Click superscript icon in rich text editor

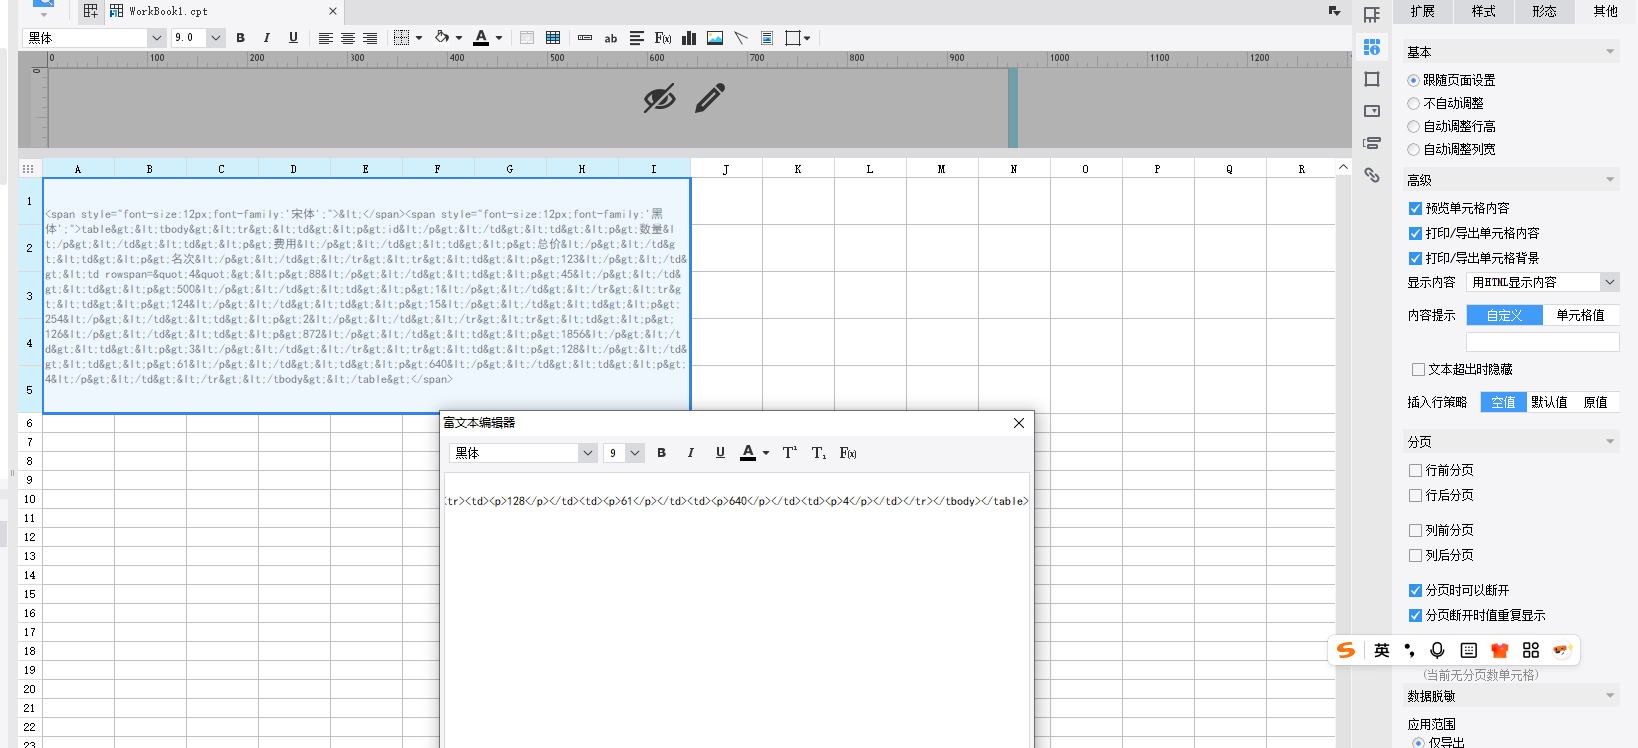(x=789, y=453)
